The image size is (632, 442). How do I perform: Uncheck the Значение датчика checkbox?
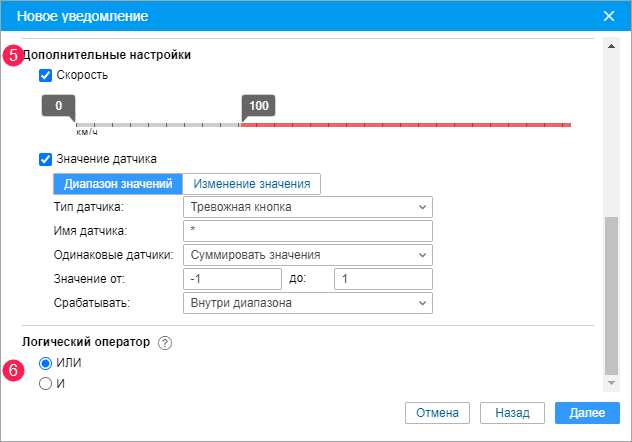coord(45,158)
